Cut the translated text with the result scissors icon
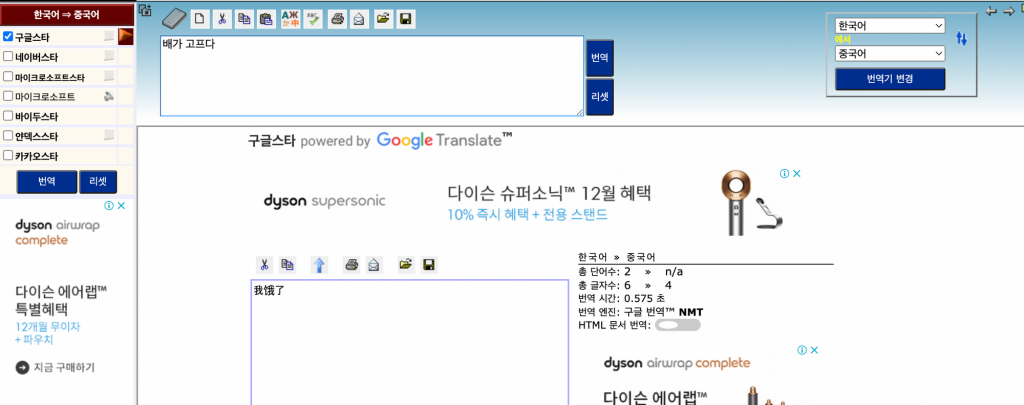Image resolution: width=1024 pixels, height=405 pixels. tap(264, 265)
